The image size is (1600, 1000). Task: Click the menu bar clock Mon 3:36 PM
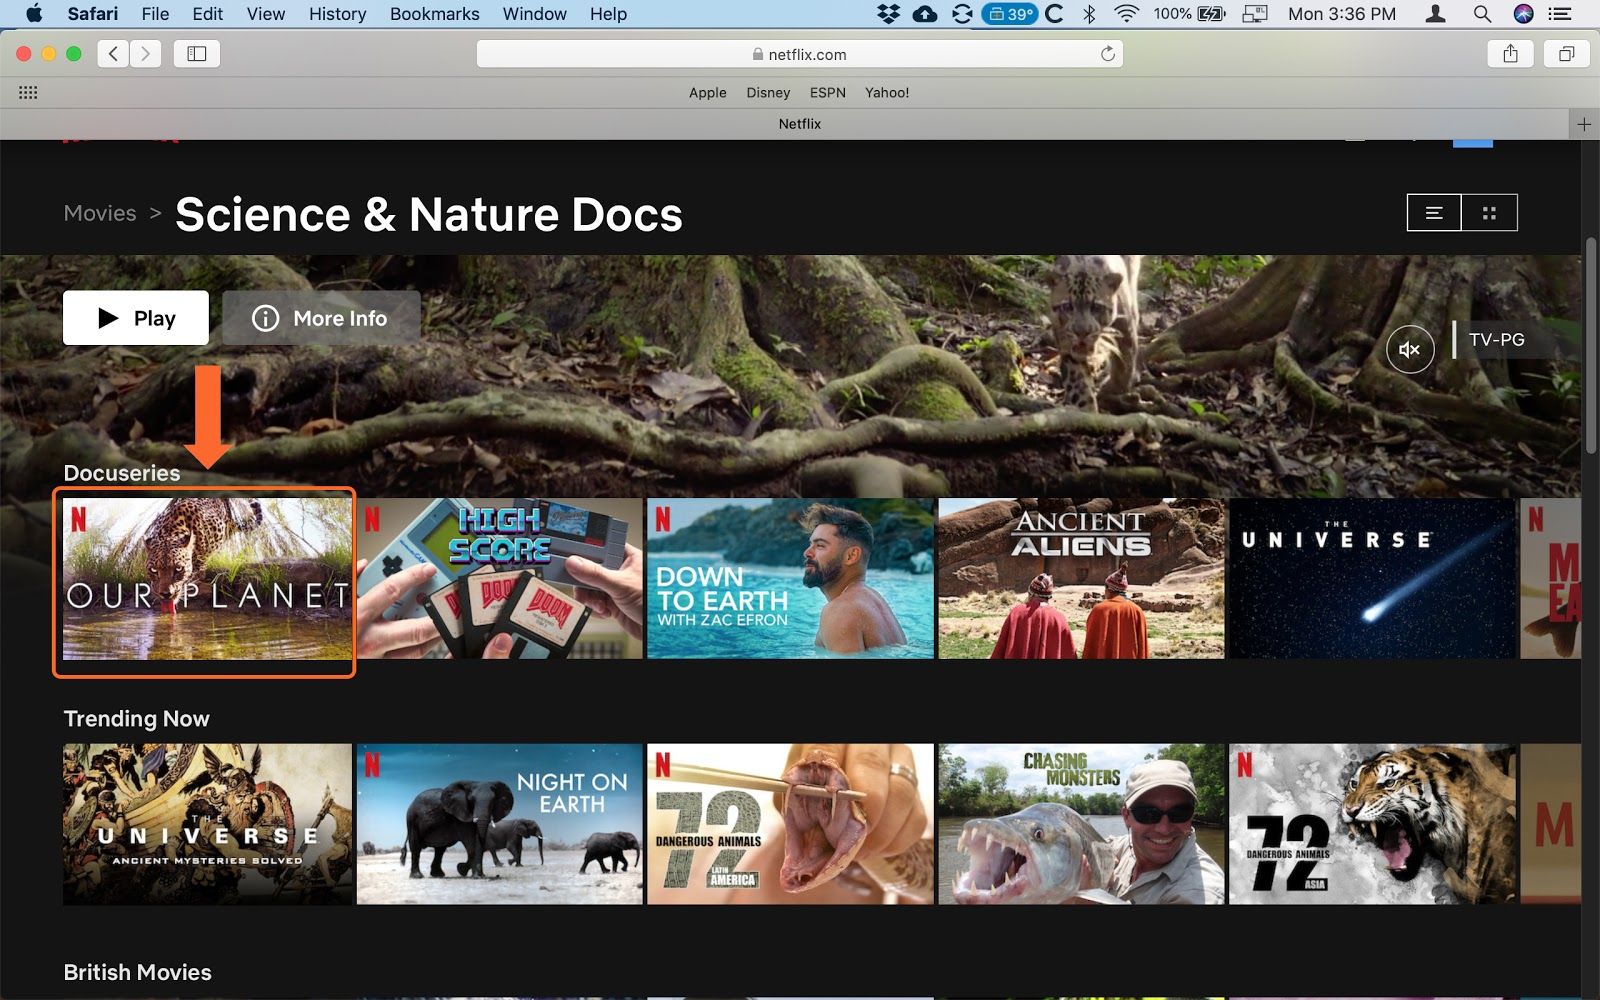pos(1342,13)
